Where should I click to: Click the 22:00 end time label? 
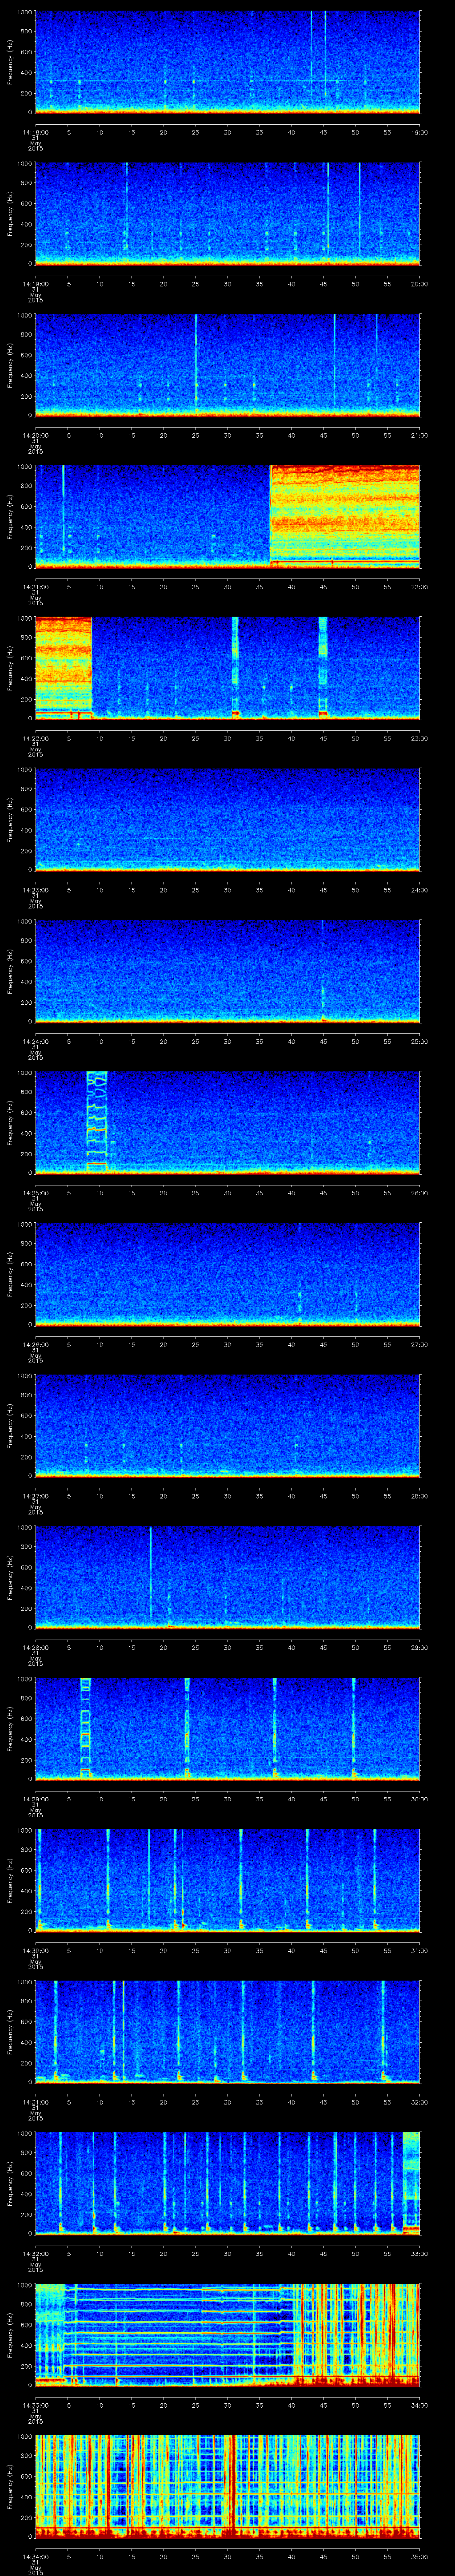[420, 587]
